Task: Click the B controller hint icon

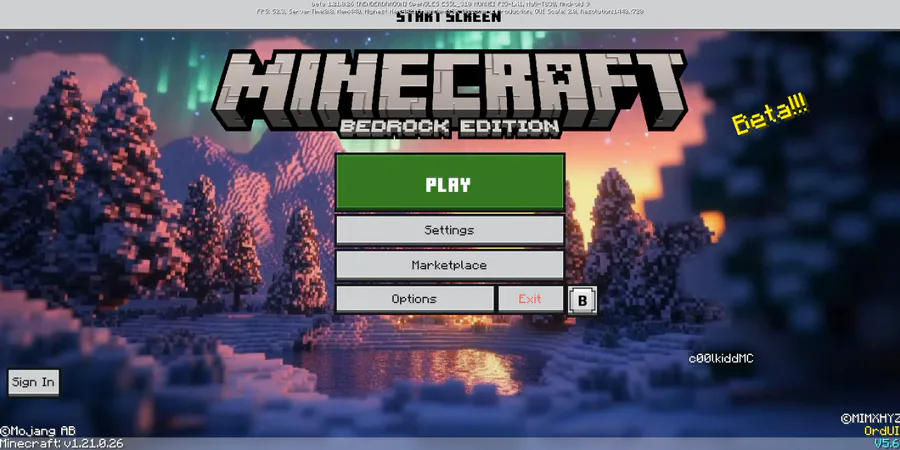Action: [x=582, y=300]
